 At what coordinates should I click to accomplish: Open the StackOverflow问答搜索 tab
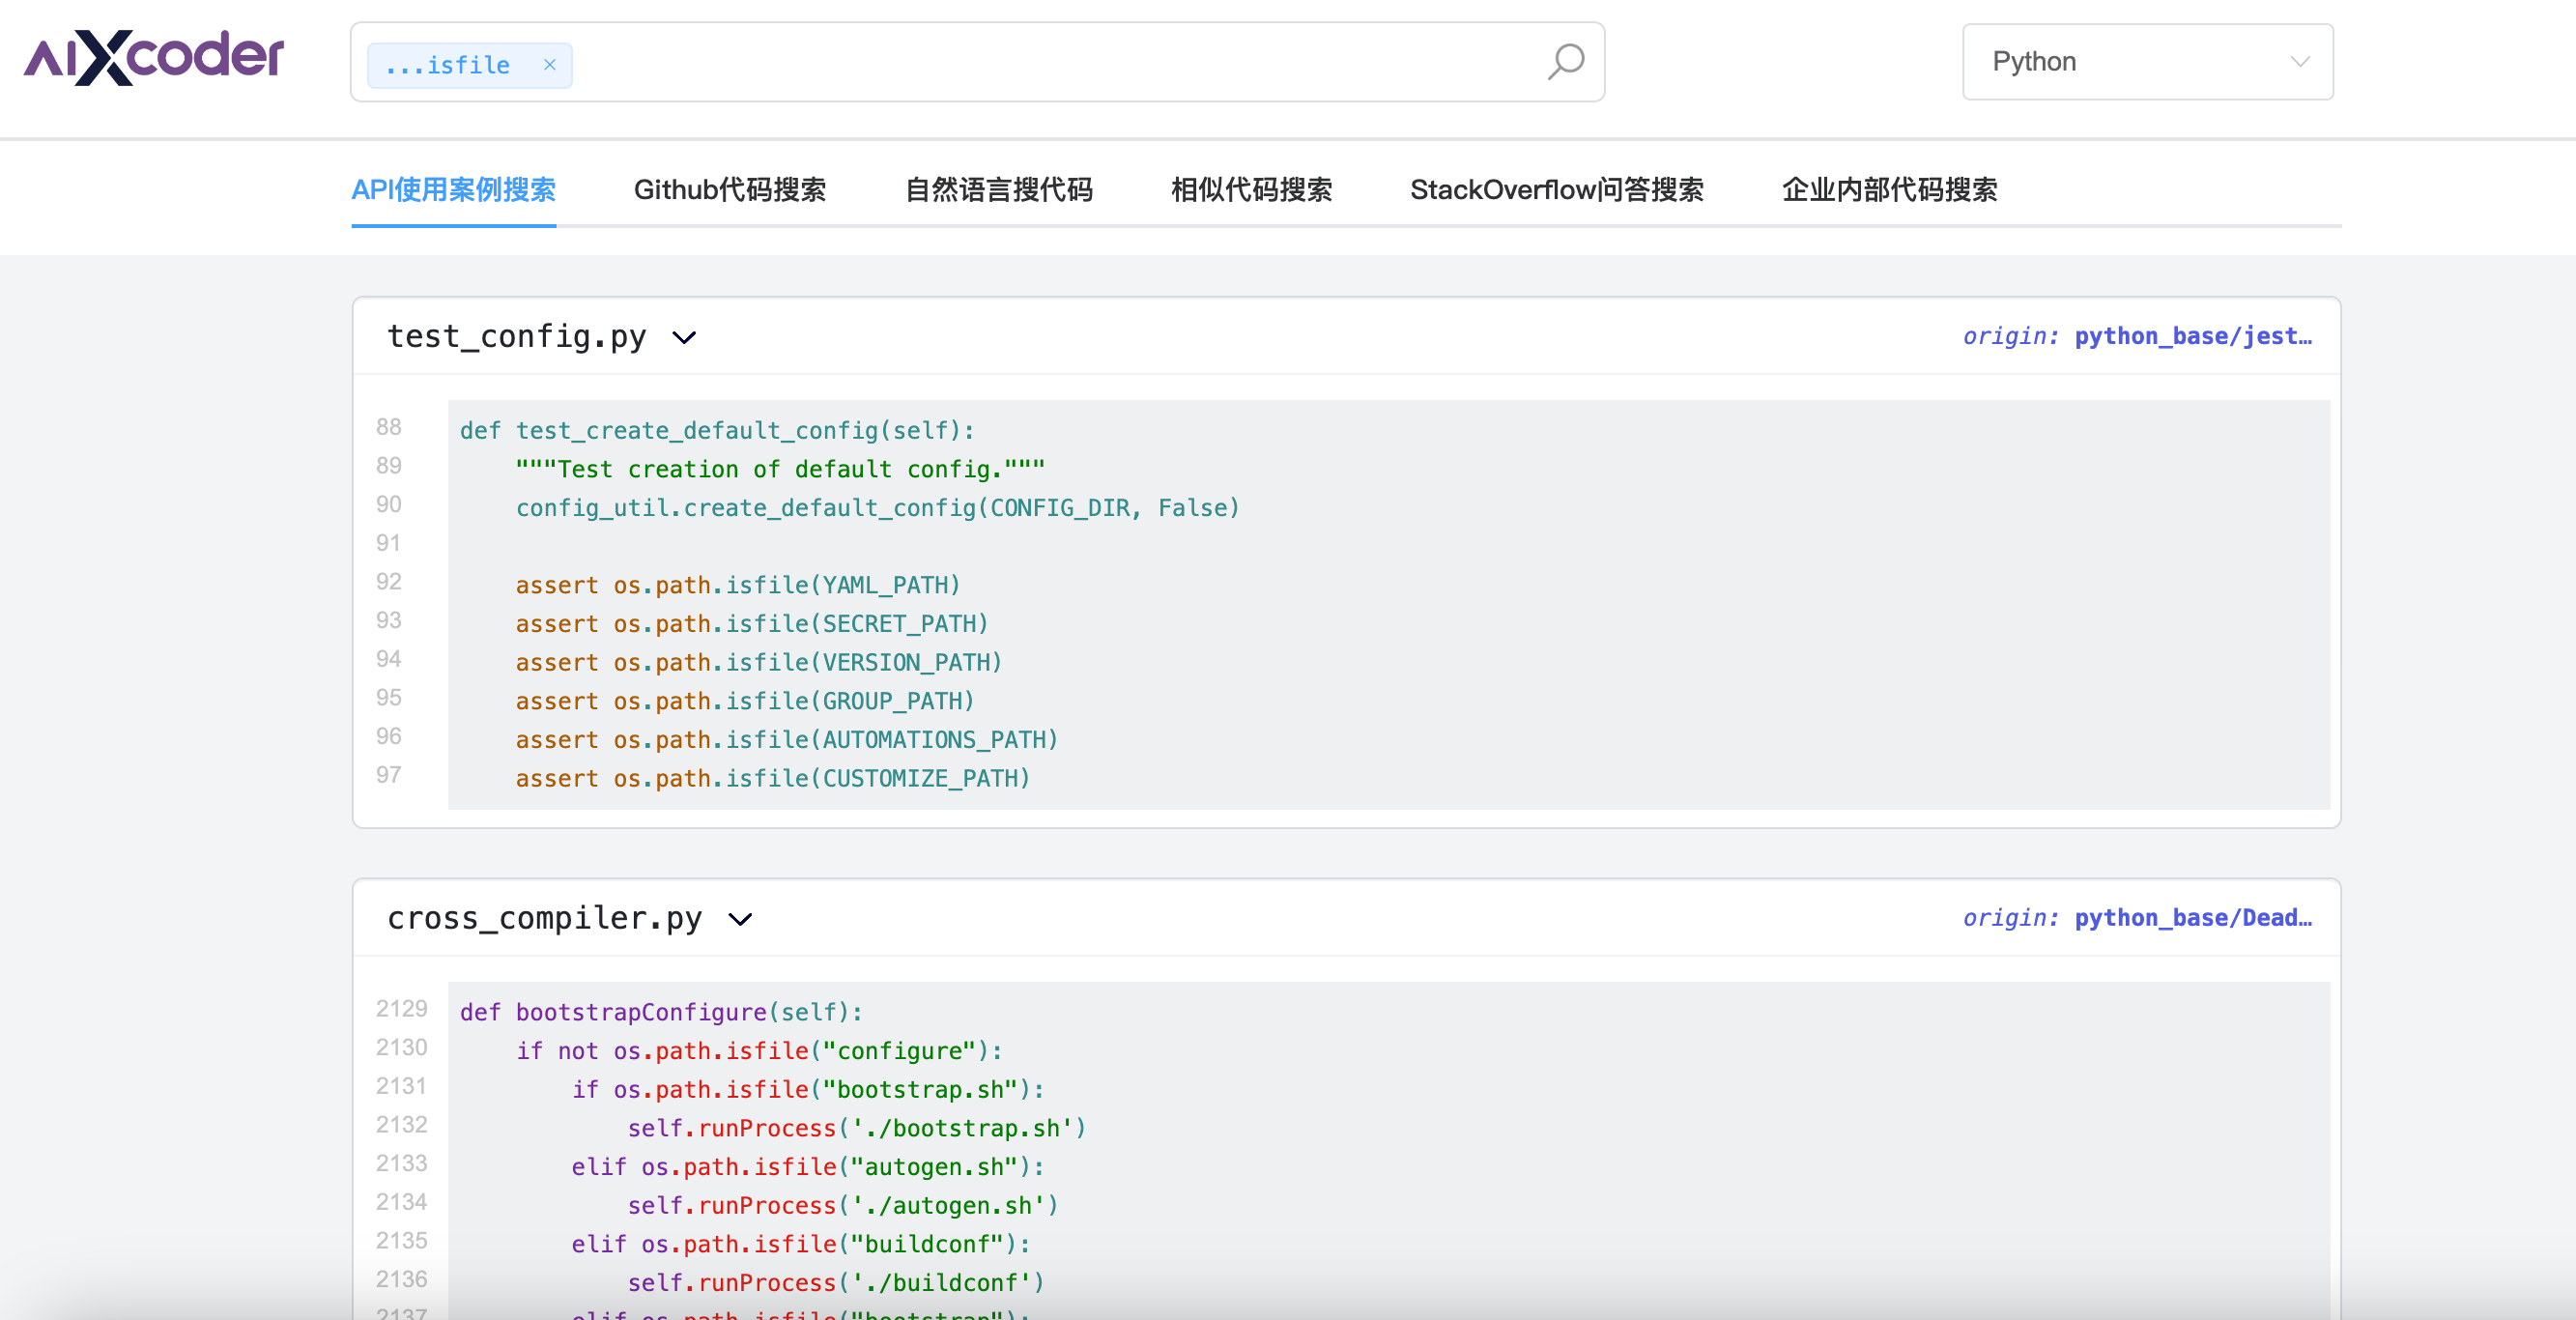[x=1557, y=191]
